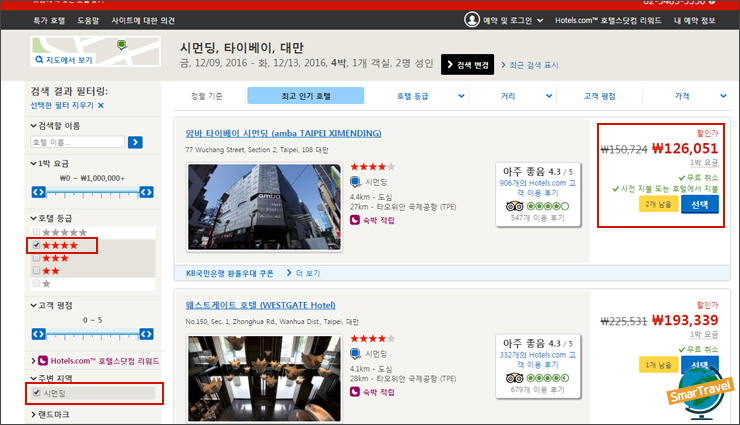The width and height of the screenshot is (740, 425).
Task: Click the maximum handle of 1박 요금 slider
Action: (x=146, y=192)
